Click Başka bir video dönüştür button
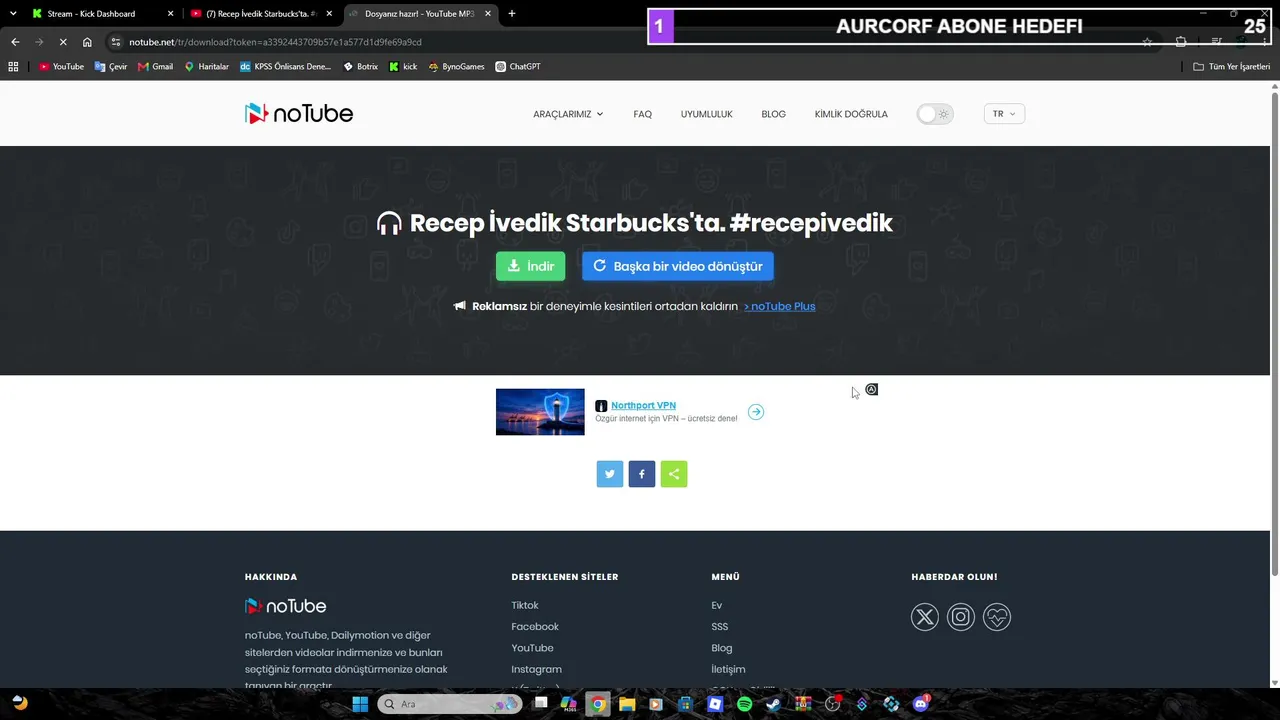1280x720 pixels. click(x=678, y=266)
